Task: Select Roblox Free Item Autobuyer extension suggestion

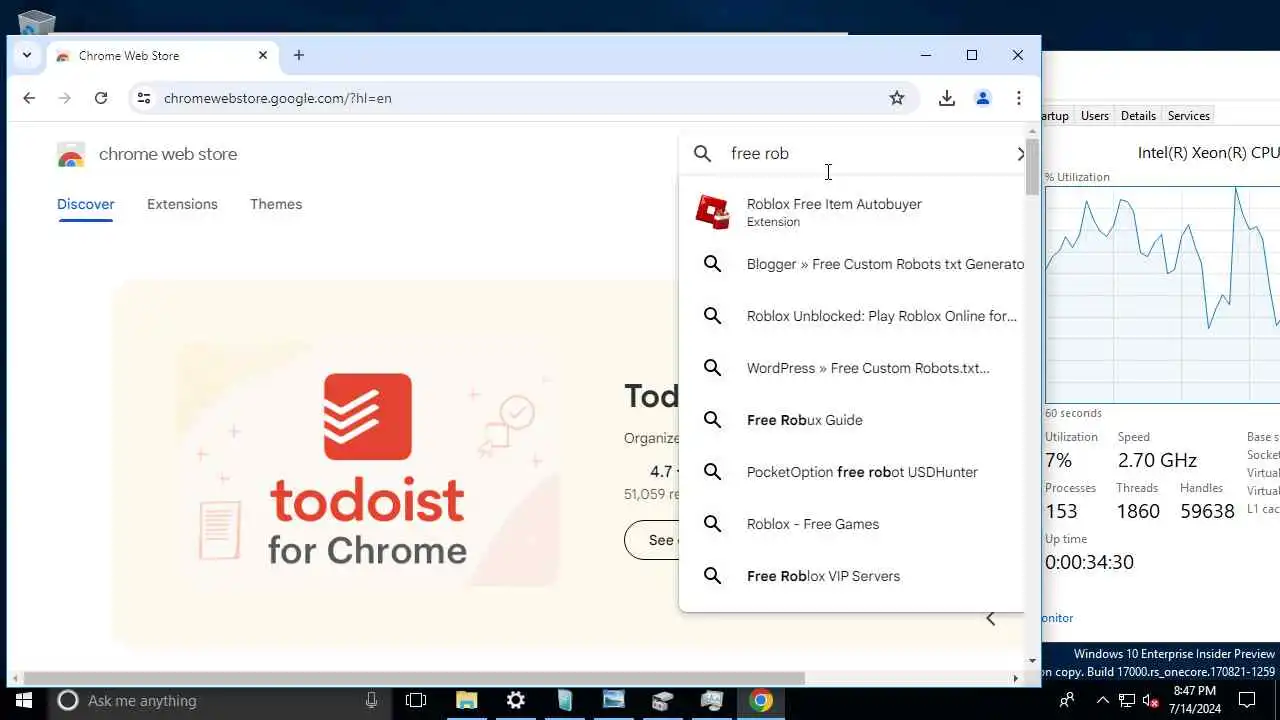Action: tap(852, 212)
